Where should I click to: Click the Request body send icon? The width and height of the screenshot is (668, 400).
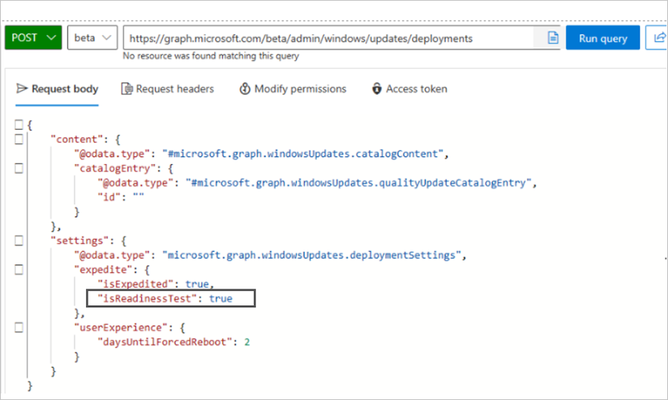click(x=21, y=89)
